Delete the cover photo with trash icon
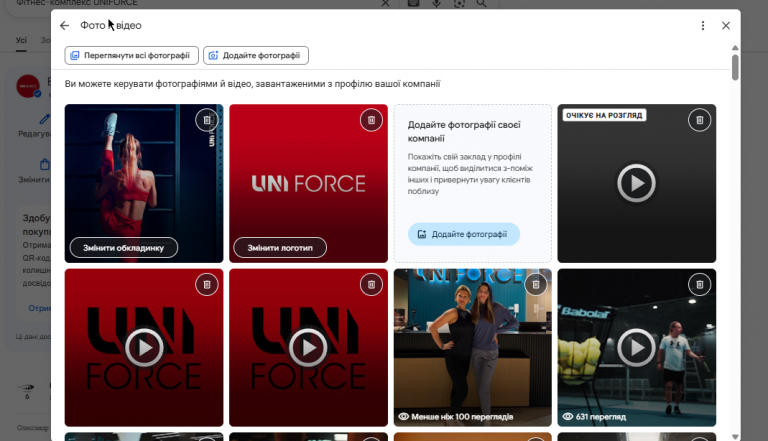This screenshot has height=441, width=768. click(207, 120)
